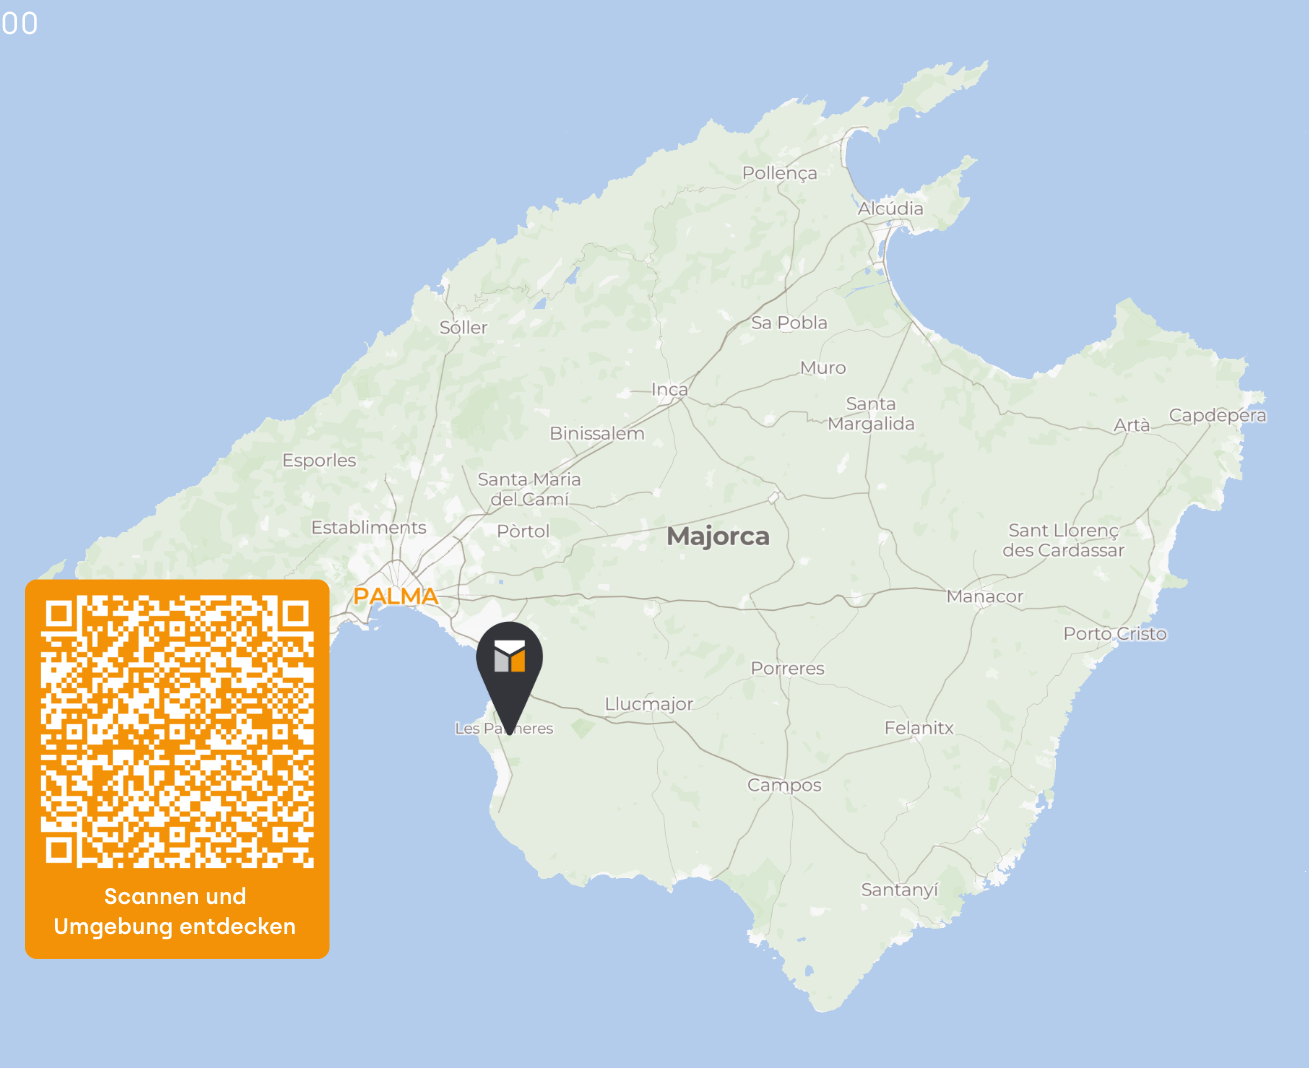
Task: Select the Sa Pobla label
Action: pos(789,322)
